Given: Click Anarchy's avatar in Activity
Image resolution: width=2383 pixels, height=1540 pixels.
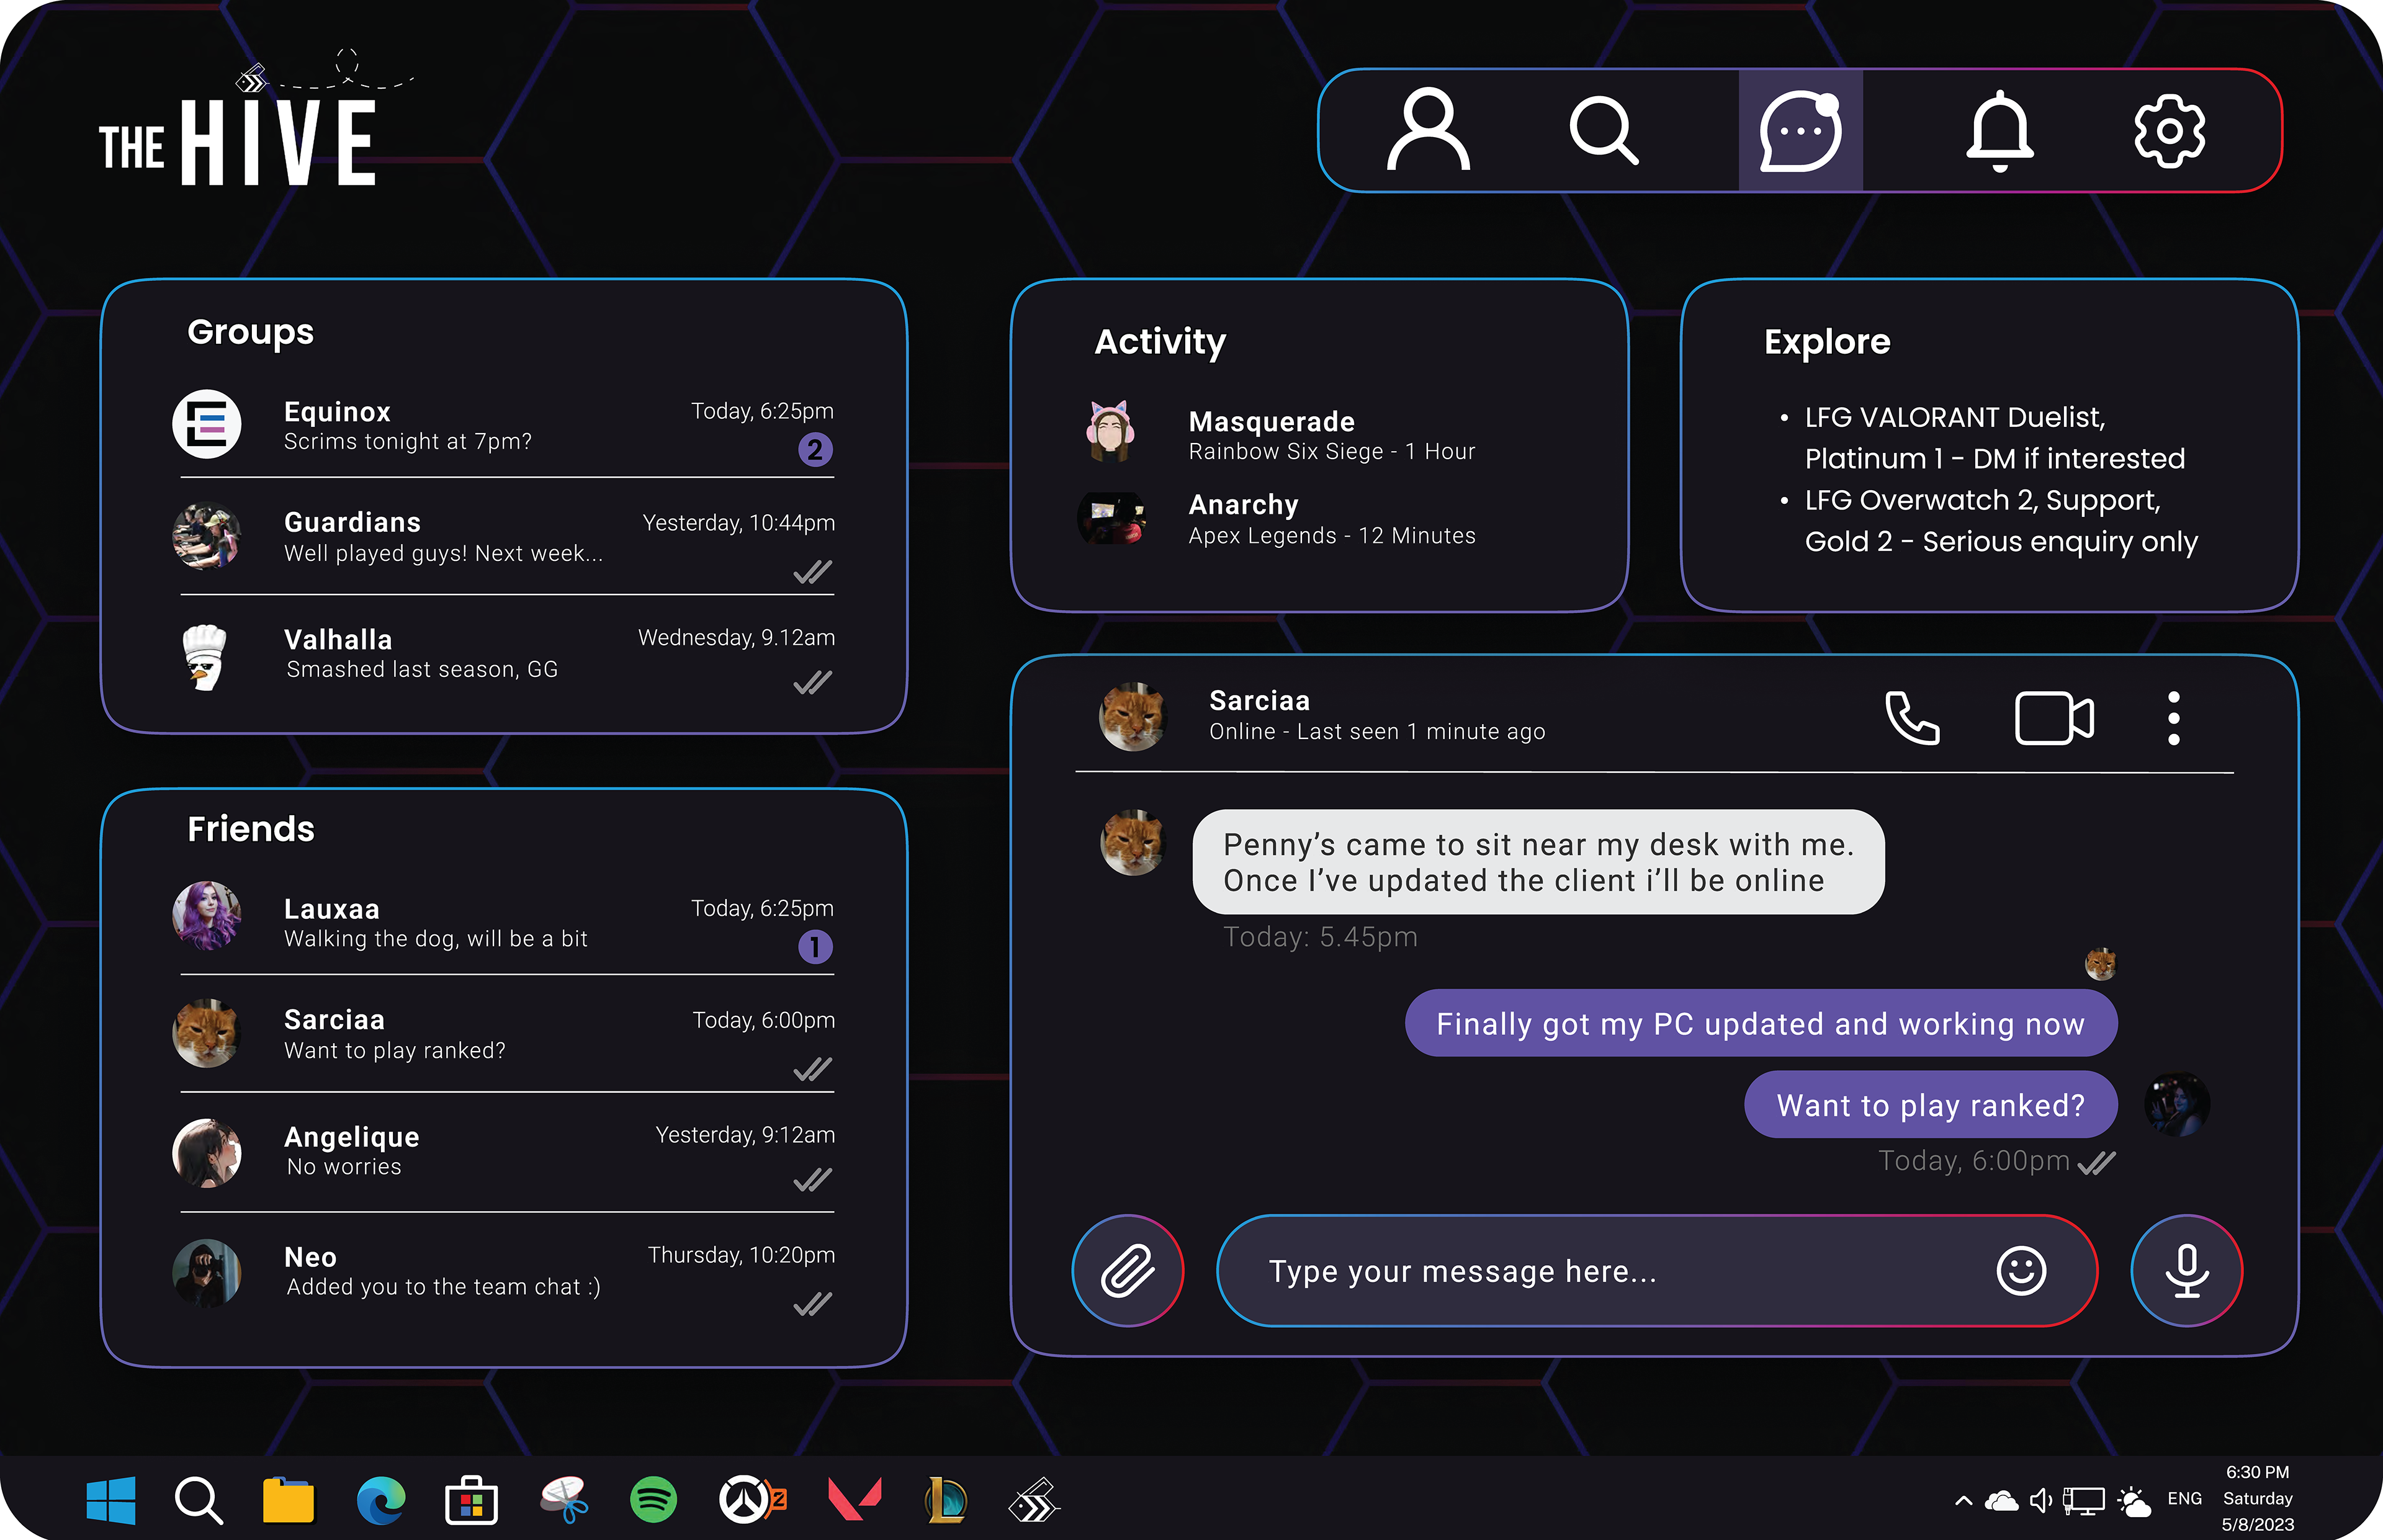Looking at the screenshot, I should [1112, 519].
